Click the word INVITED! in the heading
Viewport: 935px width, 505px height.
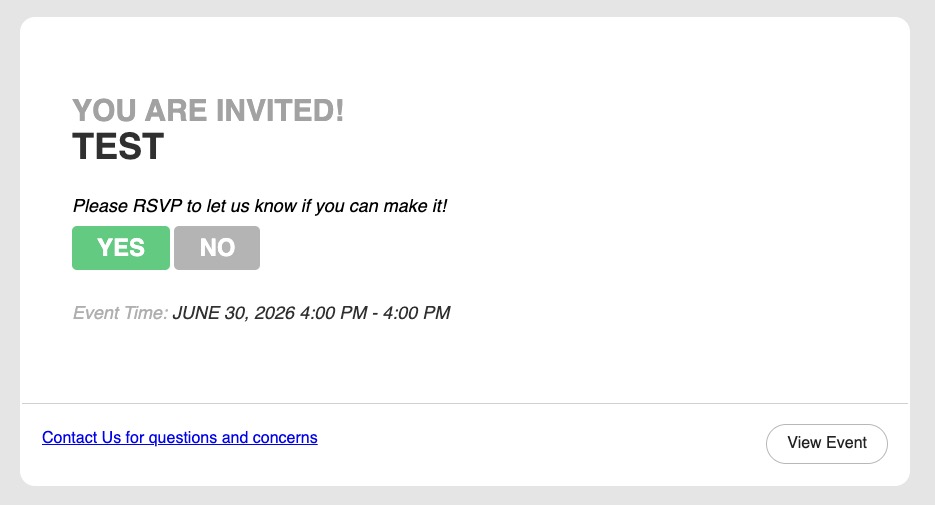[x=280, y=111]
